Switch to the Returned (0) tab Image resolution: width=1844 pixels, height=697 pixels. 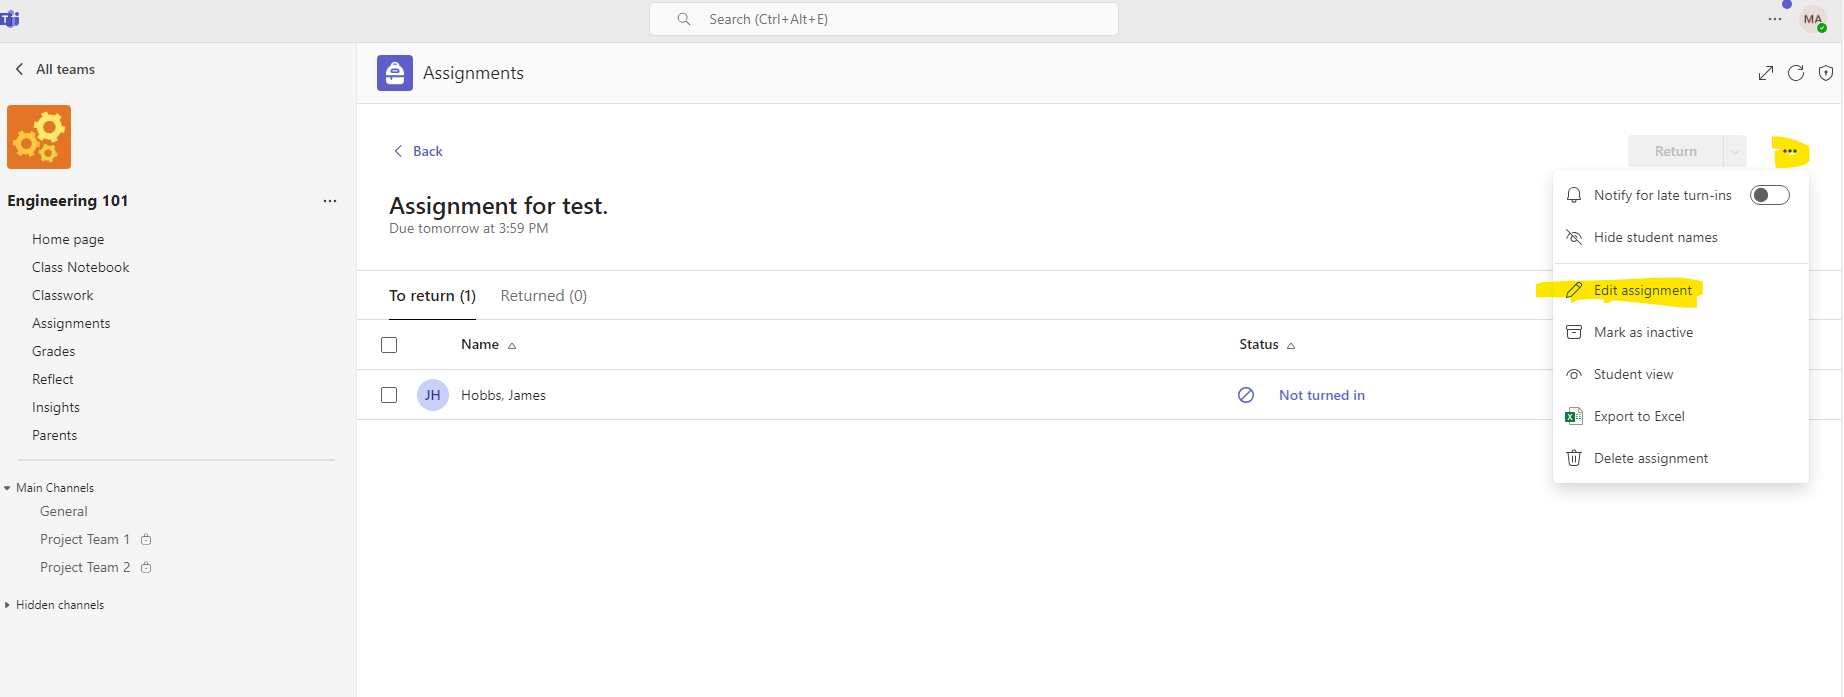544,296
